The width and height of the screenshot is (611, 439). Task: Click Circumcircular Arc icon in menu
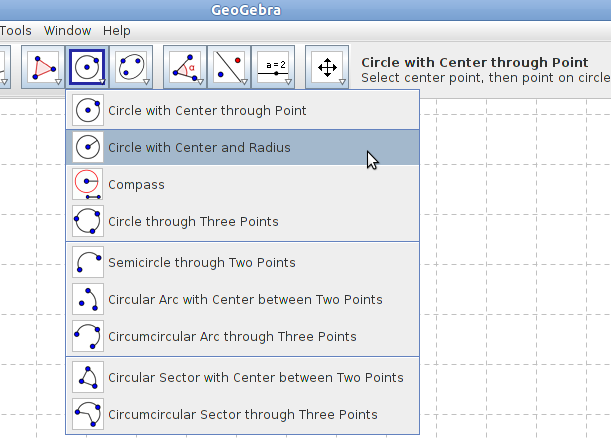click(x=88, y=336)
